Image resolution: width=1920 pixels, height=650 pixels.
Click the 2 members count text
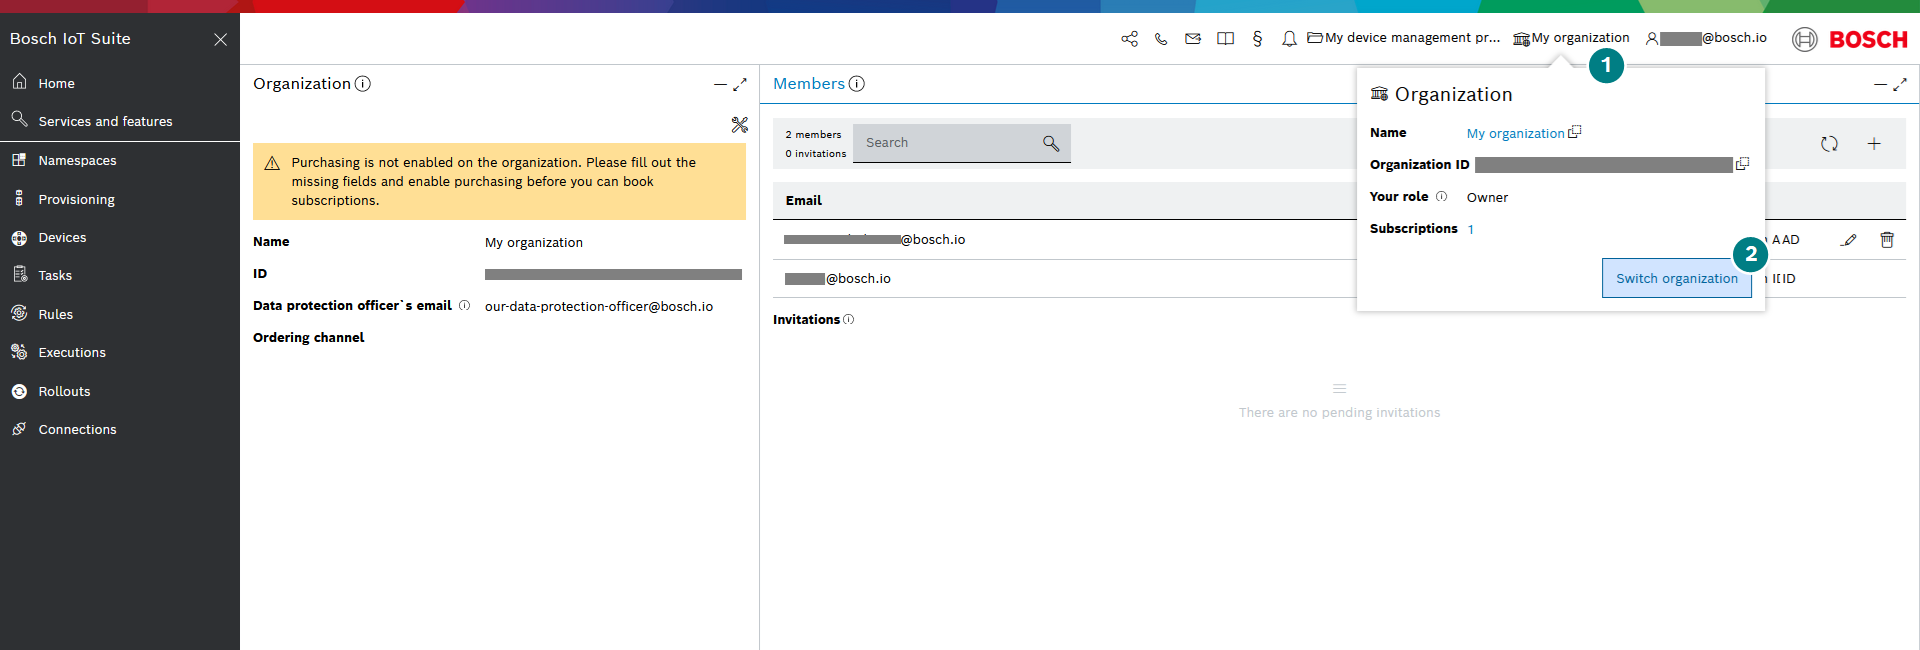pos(813,134)
